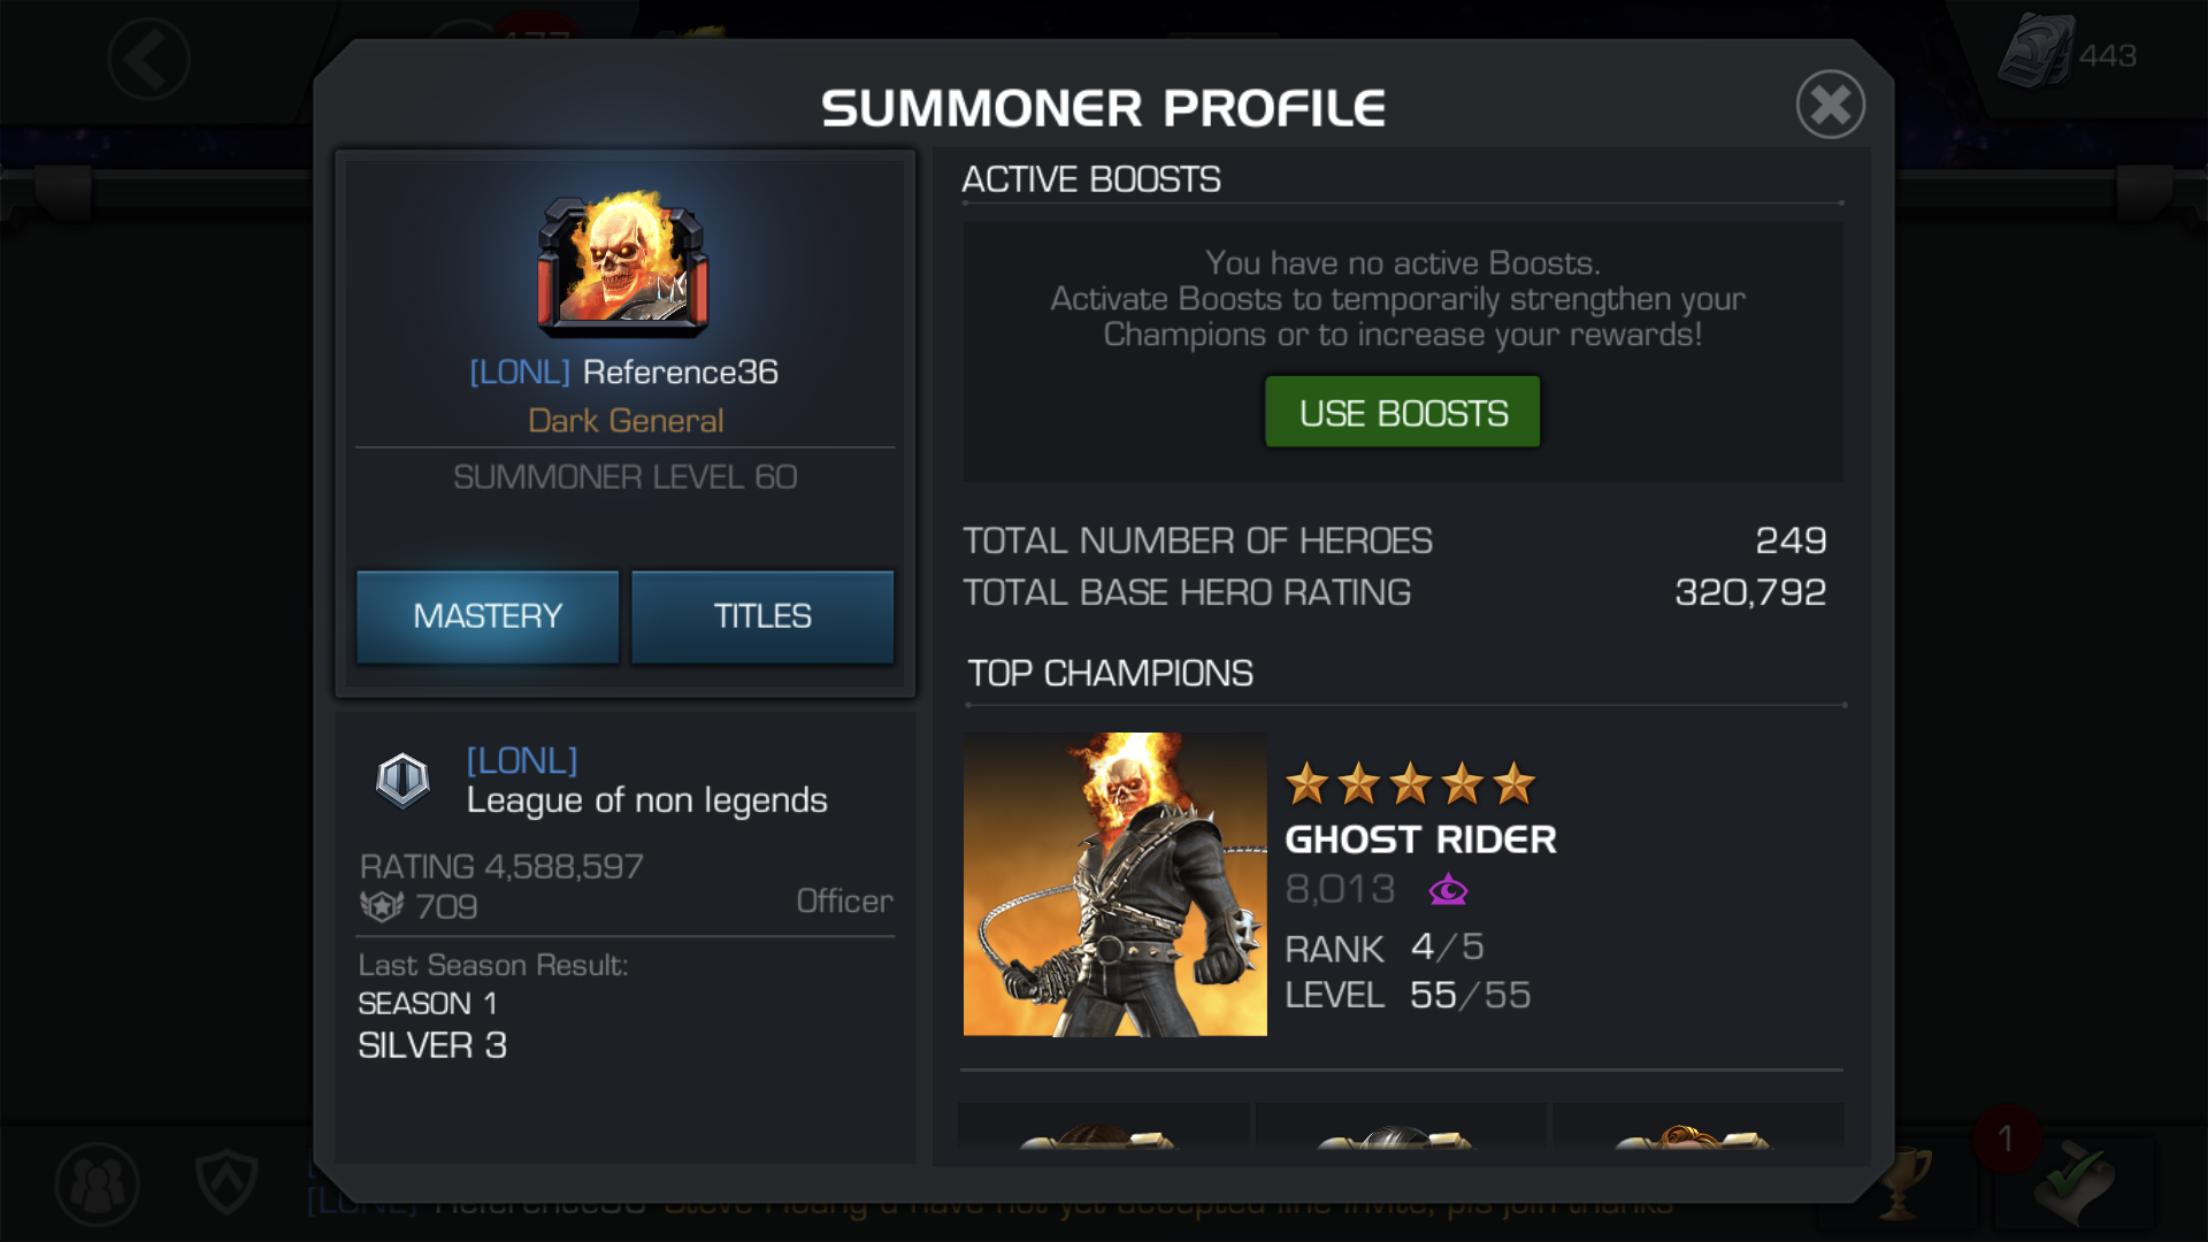This screenshot has height=1242, width=2208.
Task: Open the League of non legends alliance
Action: click(646, 800)
